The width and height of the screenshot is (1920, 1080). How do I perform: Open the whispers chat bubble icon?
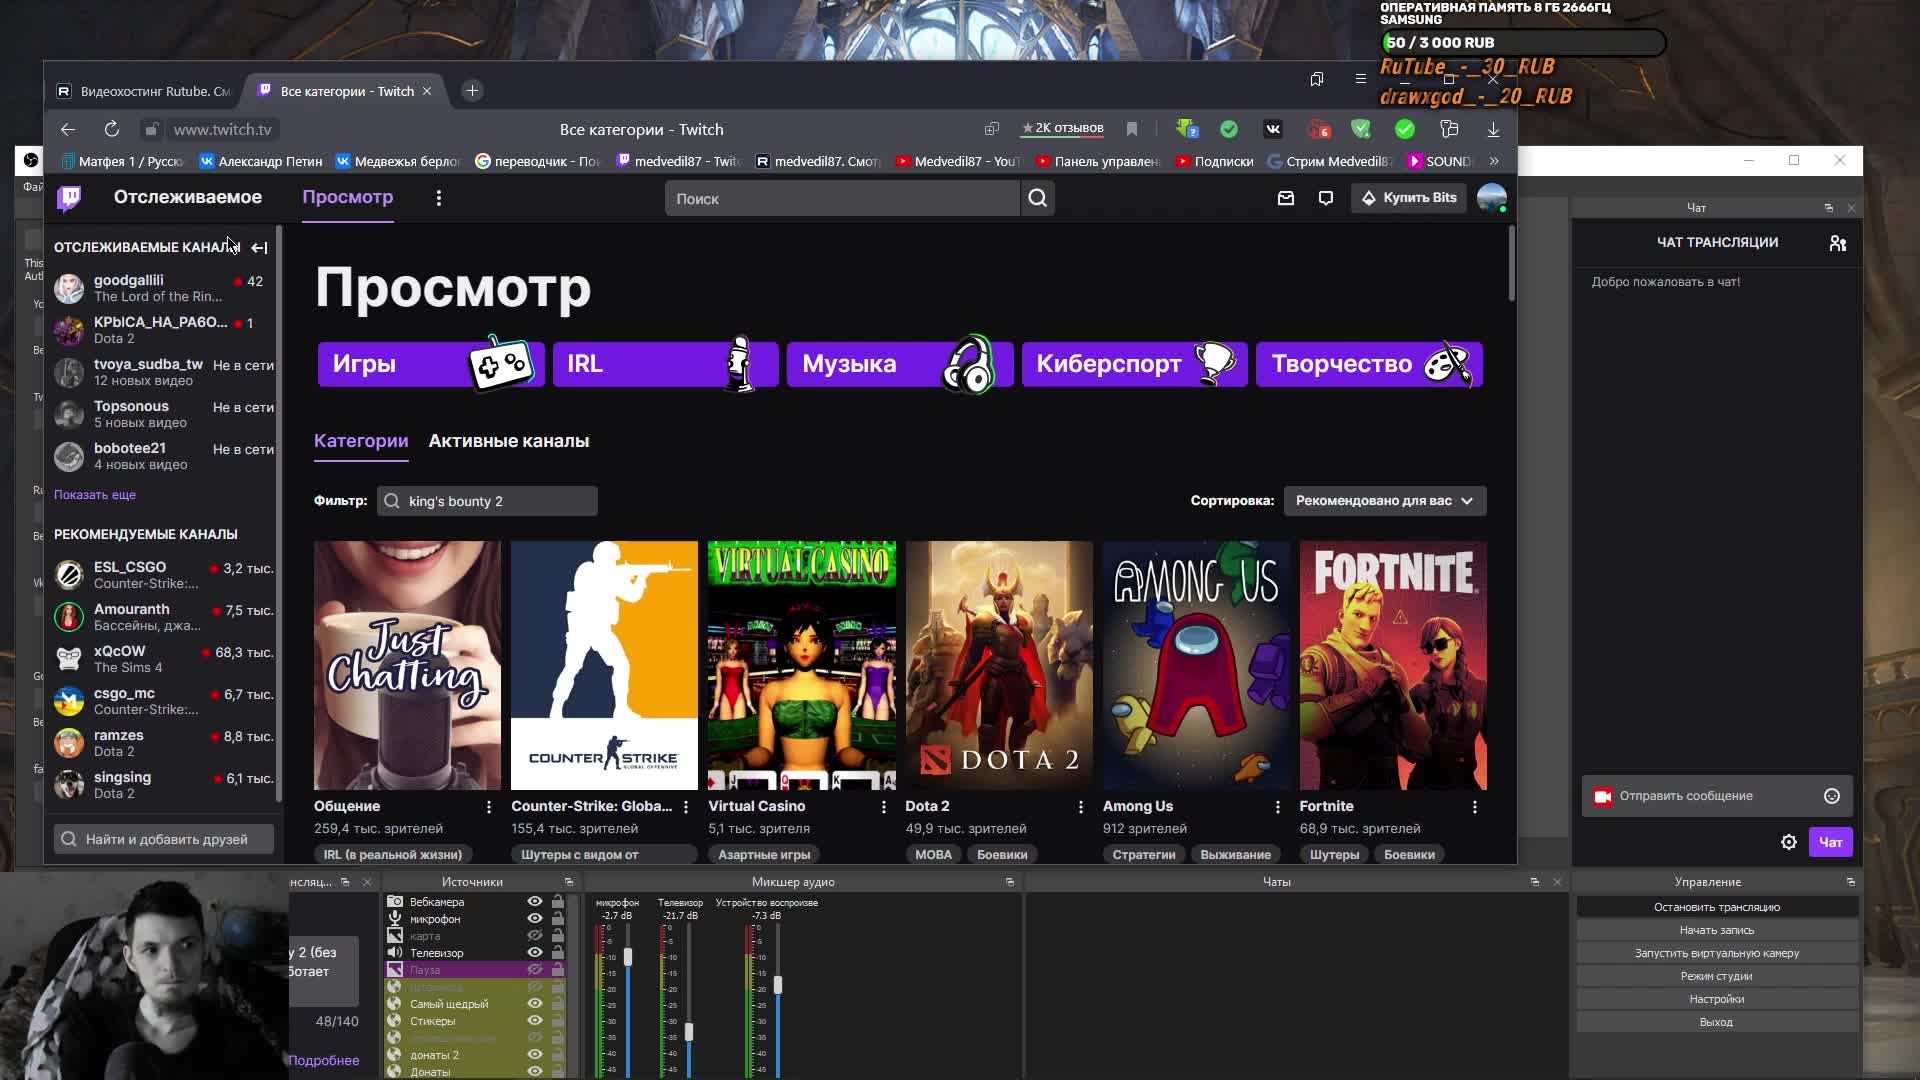coord(1326,198)
